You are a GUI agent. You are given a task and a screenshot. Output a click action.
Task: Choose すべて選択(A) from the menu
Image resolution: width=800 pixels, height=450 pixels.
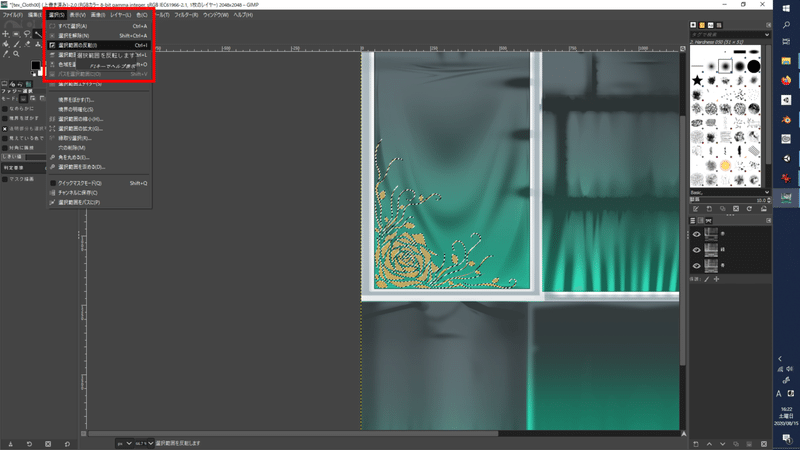tap(98, 26)
